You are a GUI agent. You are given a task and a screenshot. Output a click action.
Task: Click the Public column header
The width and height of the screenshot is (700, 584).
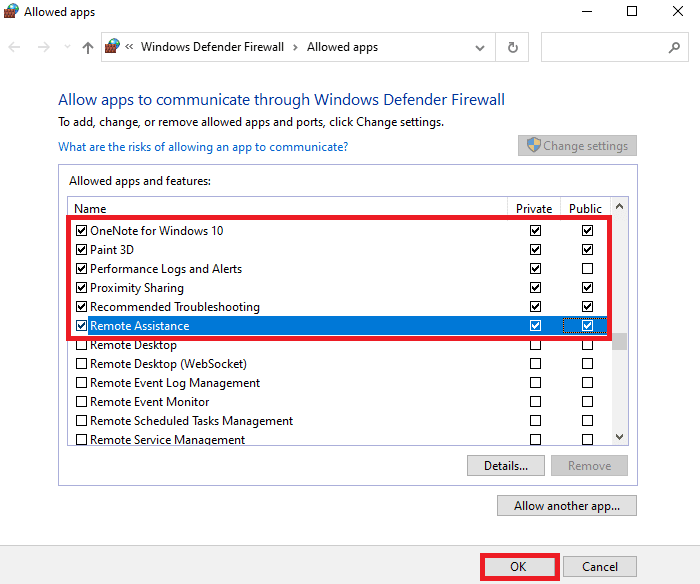(585, 209)
